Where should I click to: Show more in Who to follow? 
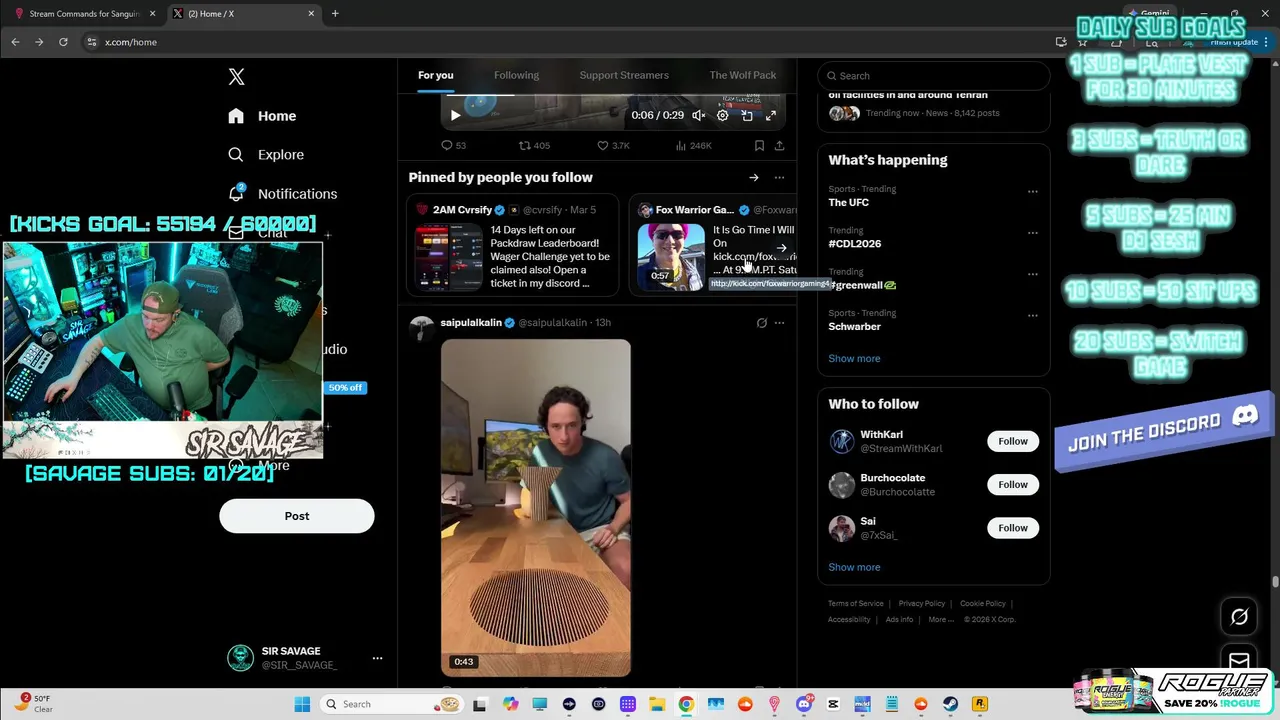click(854, 567)
